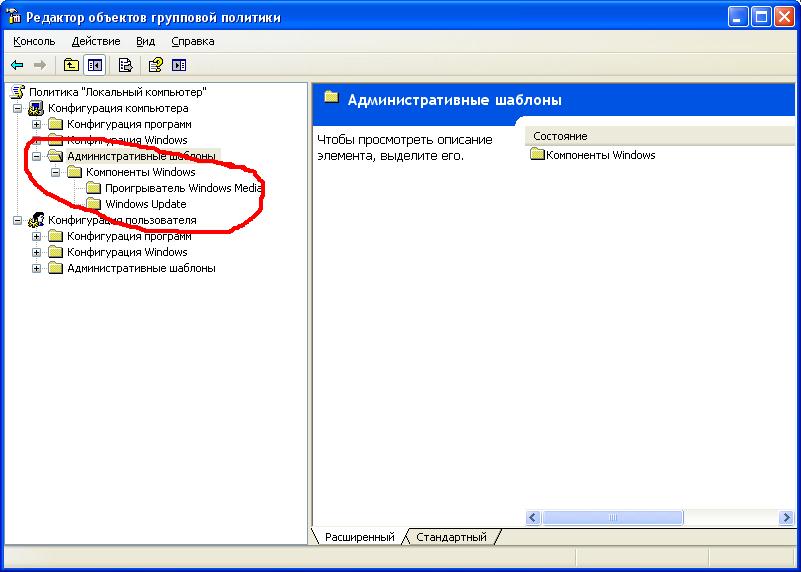
Task: Open Help via the question mark icon
Action: pos(155,65)
